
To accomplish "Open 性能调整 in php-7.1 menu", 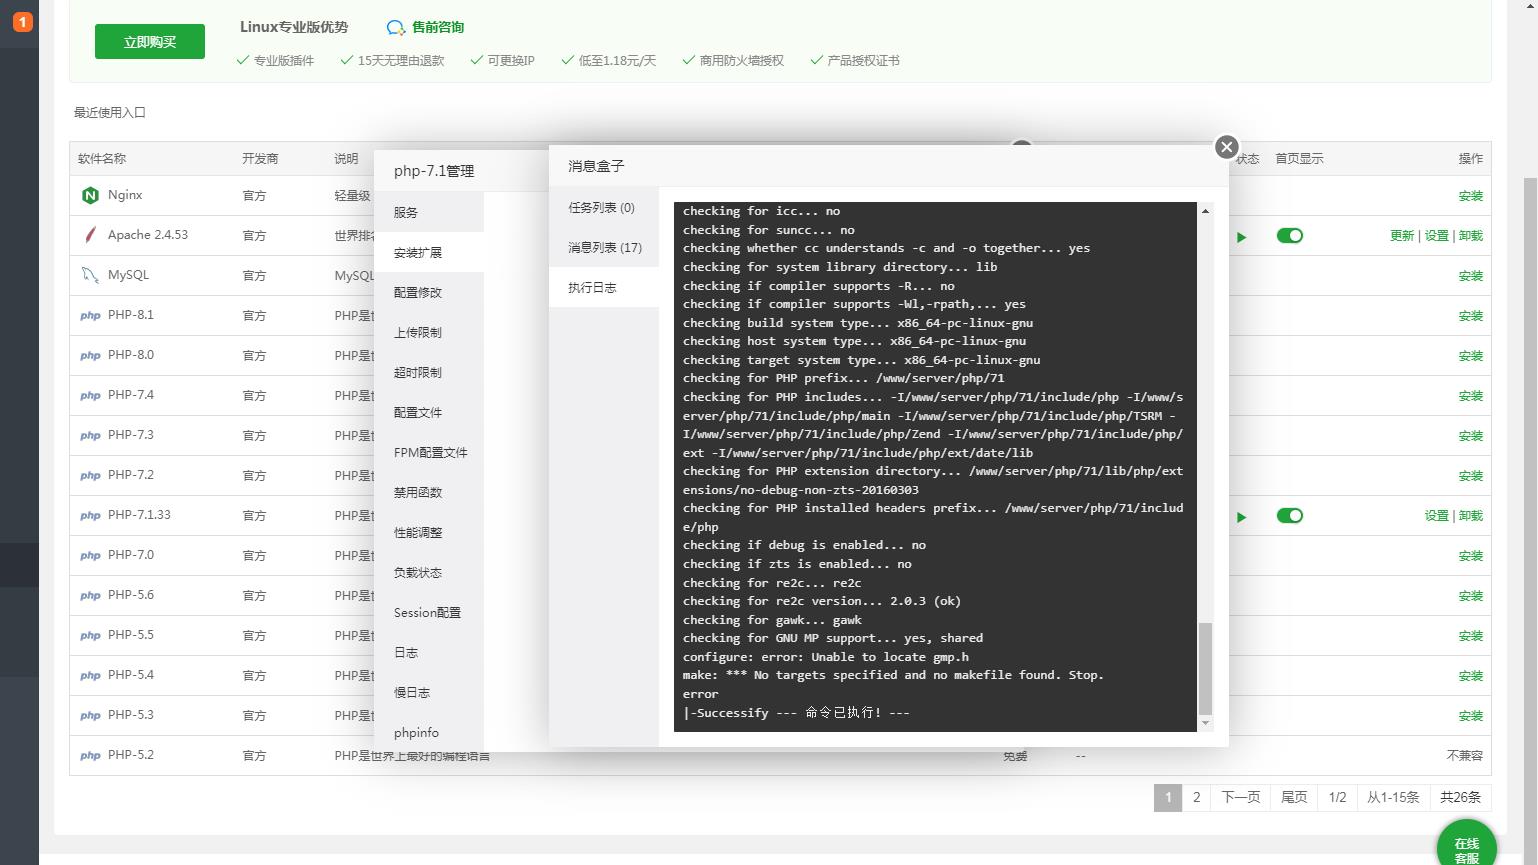I will pyautogui.click(x=429, y=532).
